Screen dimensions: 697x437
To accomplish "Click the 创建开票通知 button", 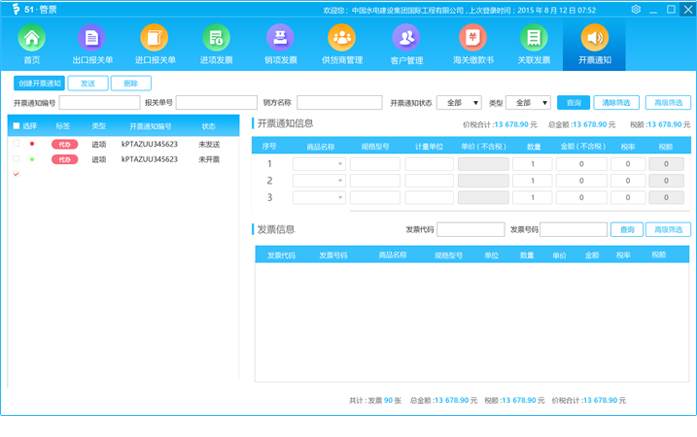I will tap(38, 83).
